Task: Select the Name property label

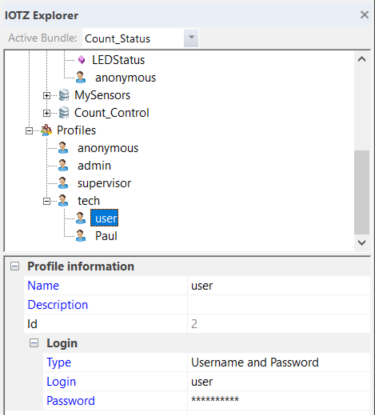Action: coord(43,286)
